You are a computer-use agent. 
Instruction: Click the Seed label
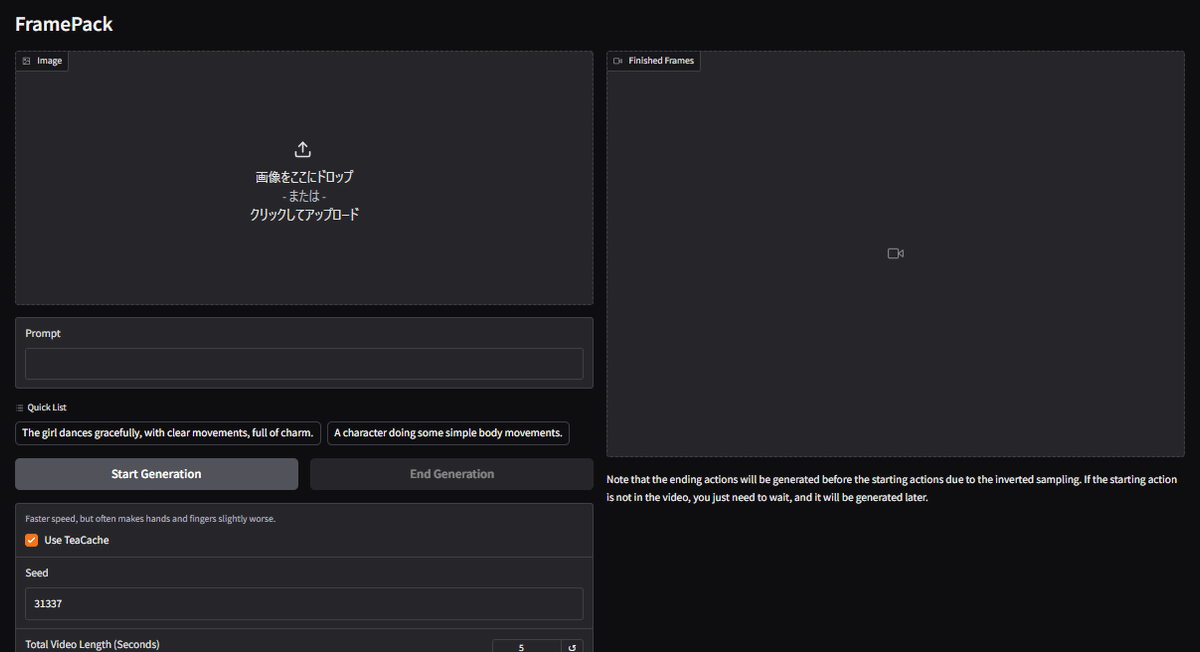pyautogui.click(x=37, y=573)
